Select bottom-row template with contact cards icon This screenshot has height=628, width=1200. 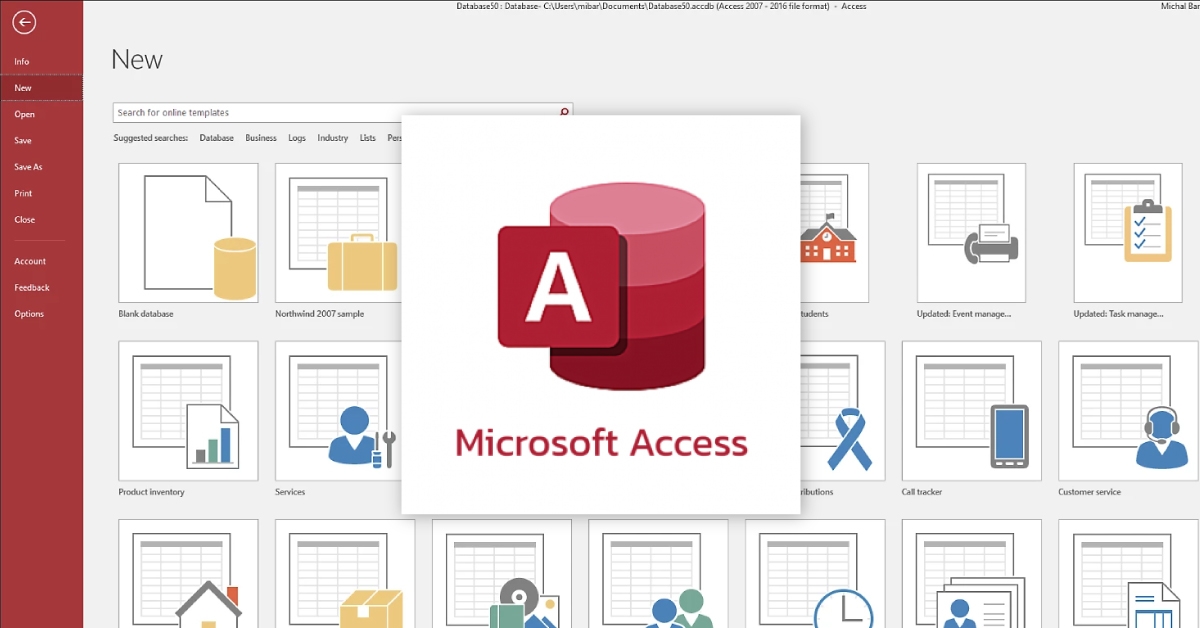(x=972, y=573)
